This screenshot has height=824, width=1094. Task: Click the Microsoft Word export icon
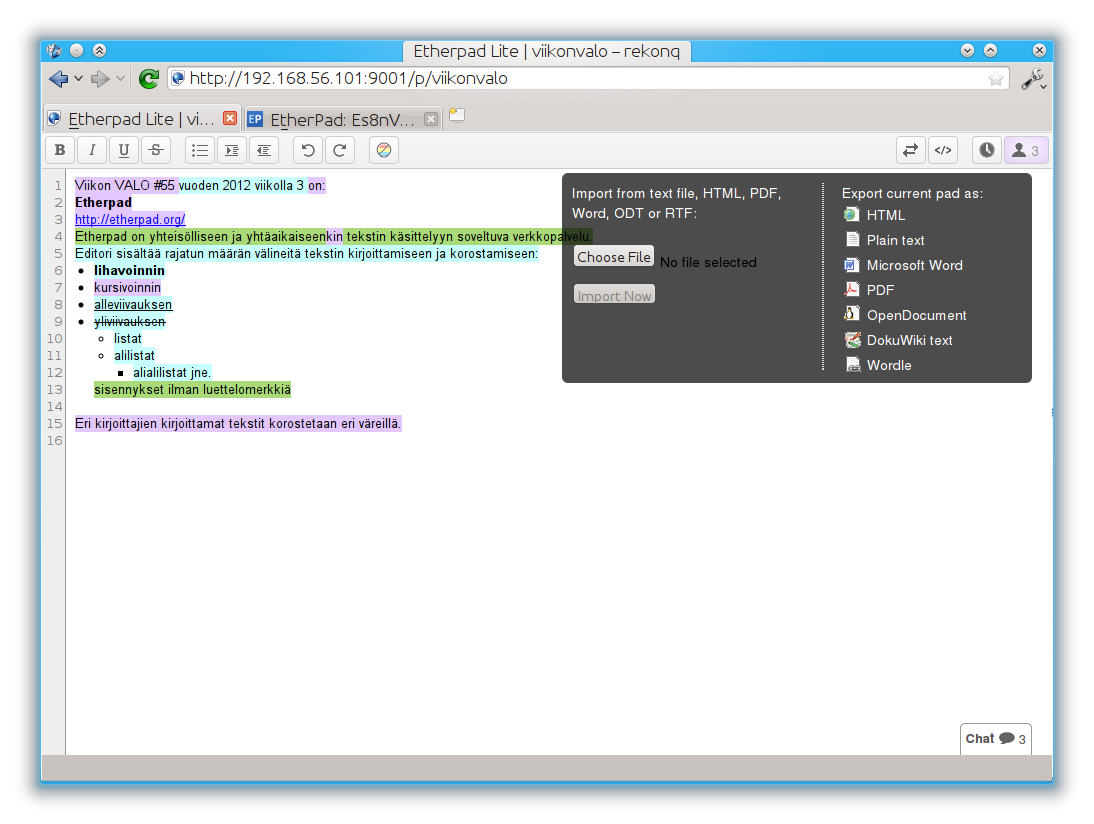pos(852,264)
